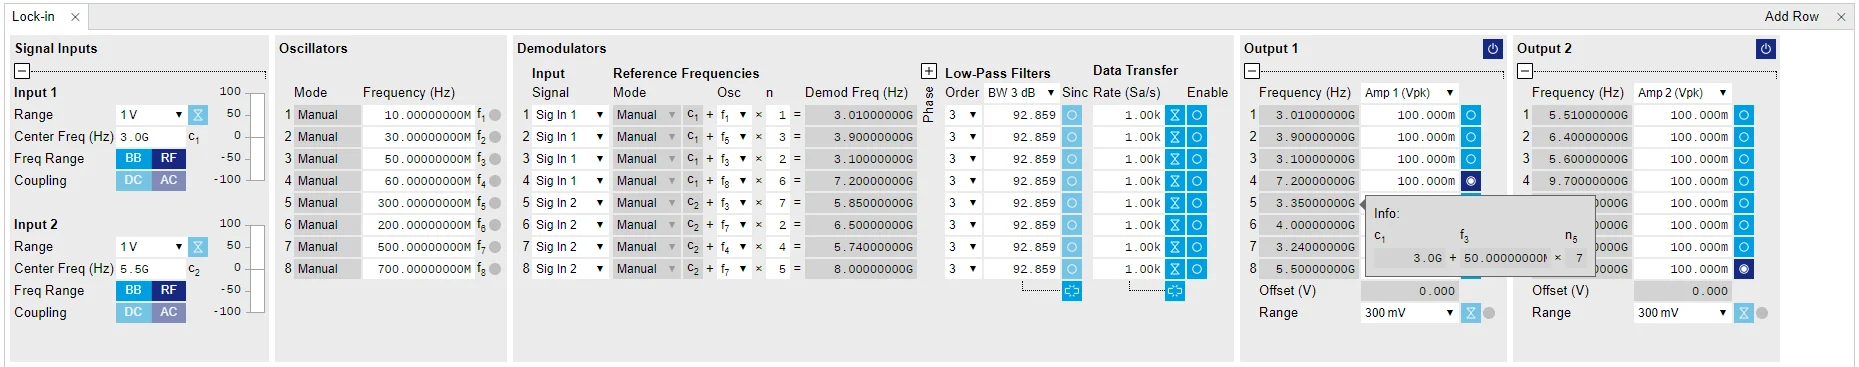The image size is (1859, 367).
Task: Toggle Input 1 range auto-adjust hourglass icon
Action: (x=198, y=115)
